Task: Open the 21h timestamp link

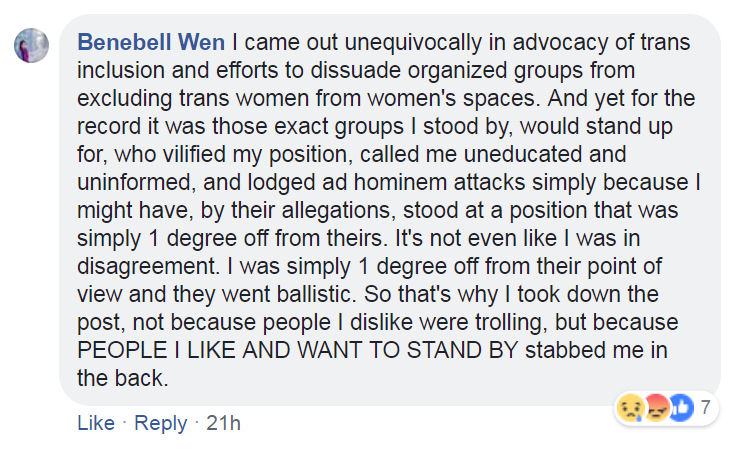Action: tap(224, 423)
